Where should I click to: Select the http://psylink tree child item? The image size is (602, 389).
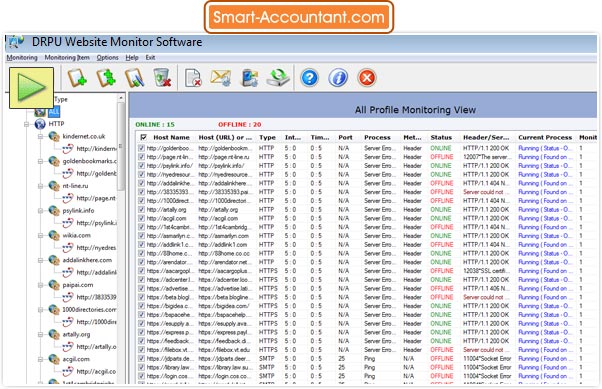coord(96,223)
